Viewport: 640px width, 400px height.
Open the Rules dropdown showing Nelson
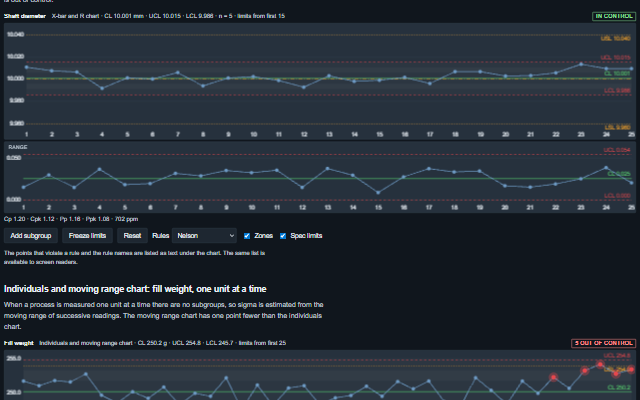click(x=204, y=236)
